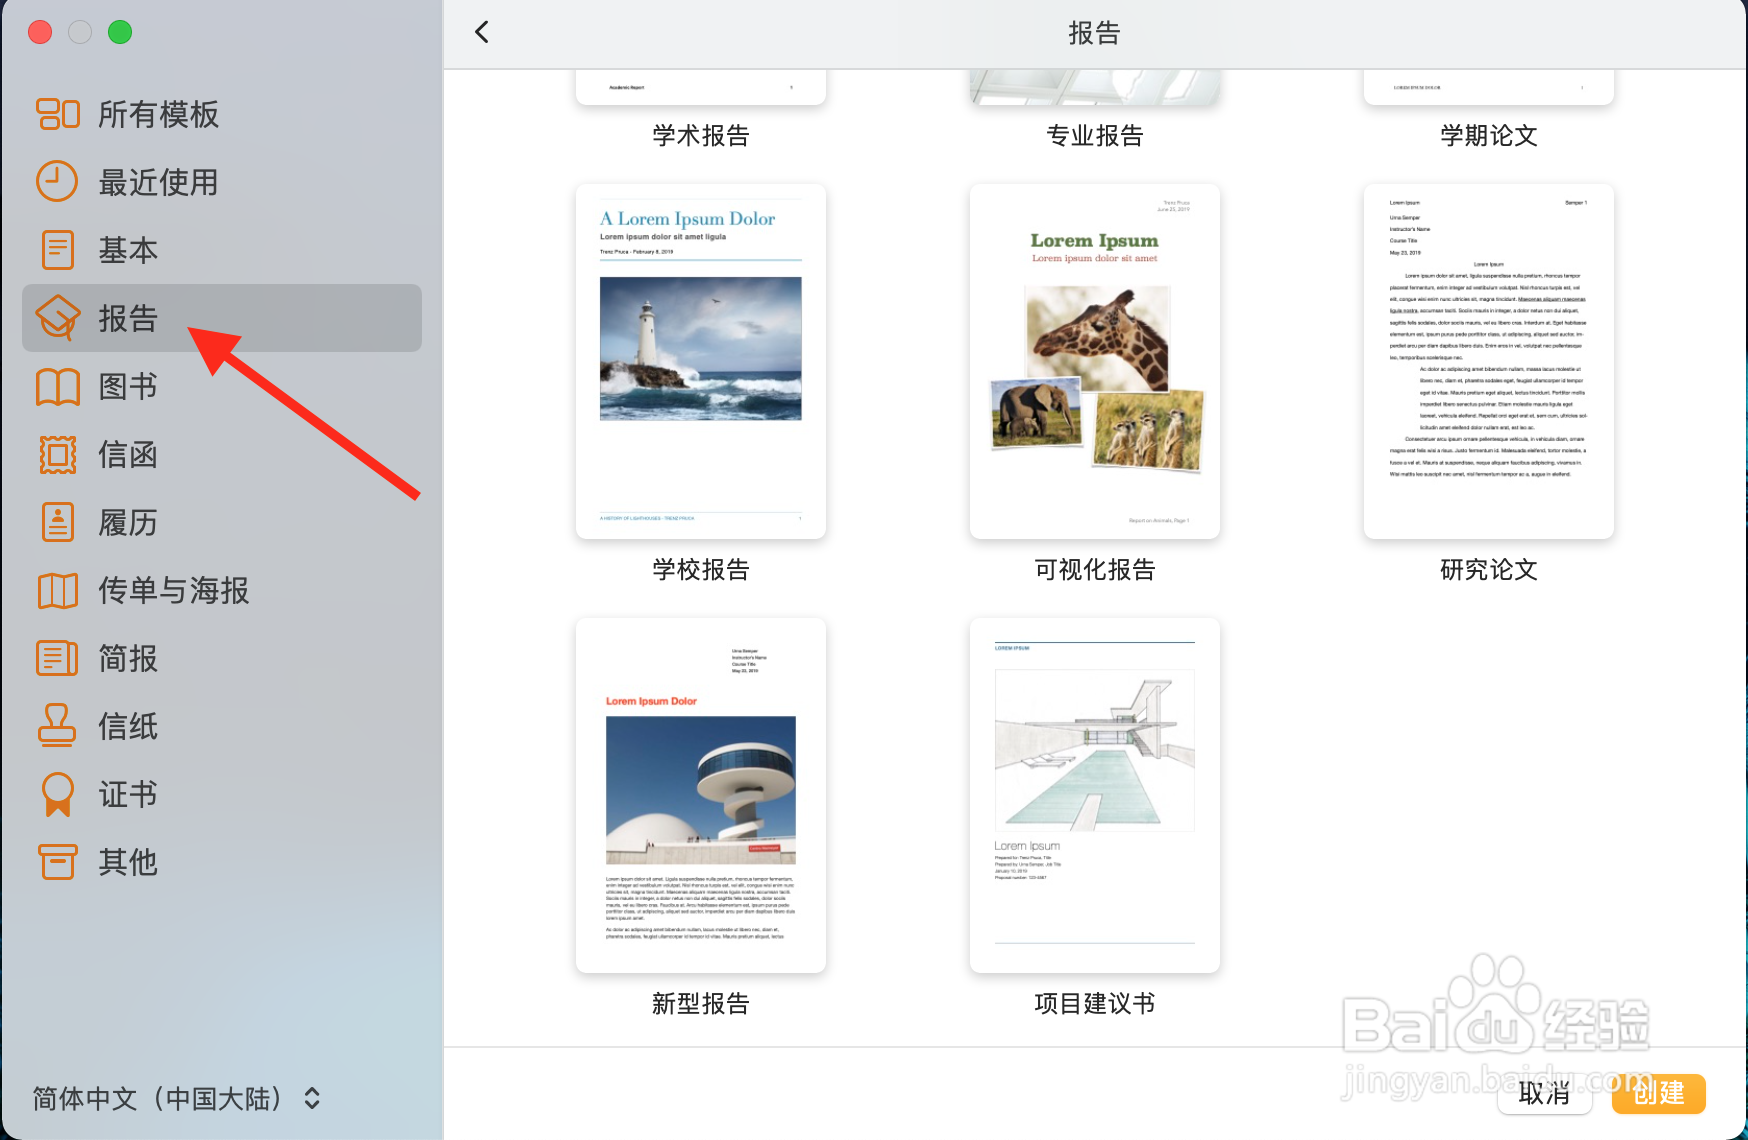Viewport: 1748px width, 1140px height.
Task: Open the 证书 templates section
Action: (x=57, y=794)
